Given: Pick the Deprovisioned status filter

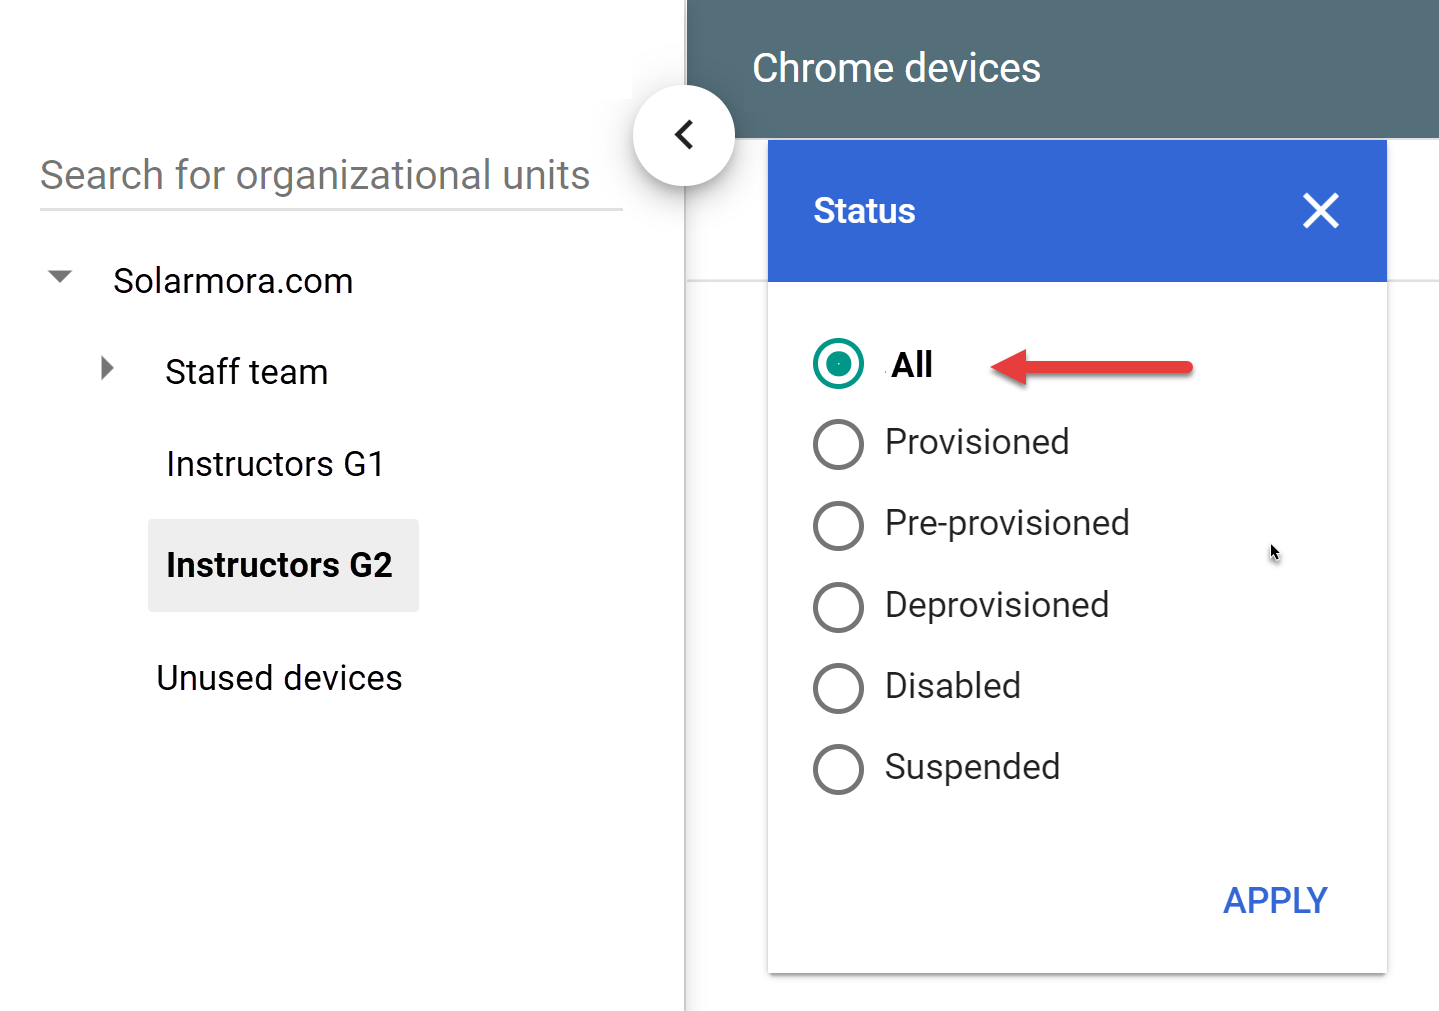Looking at the screenshot, I should click(838, 607).
